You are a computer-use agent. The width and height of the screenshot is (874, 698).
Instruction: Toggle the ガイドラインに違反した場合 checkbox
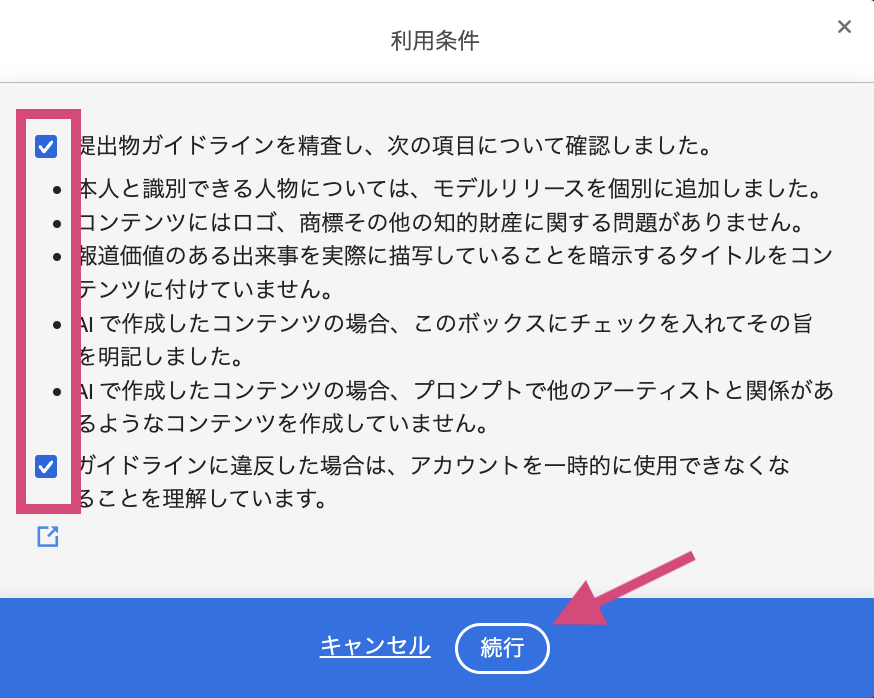tap(46, 467)
